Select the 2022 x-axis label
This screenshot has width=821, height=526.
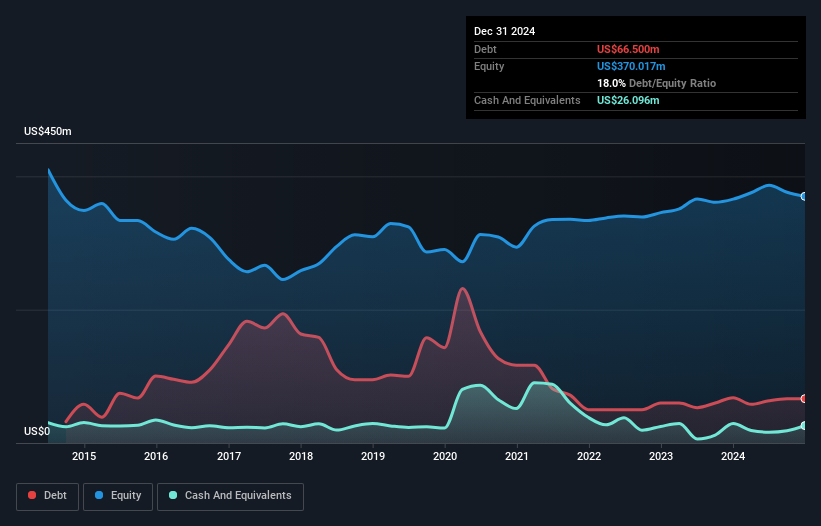[589, 456]
